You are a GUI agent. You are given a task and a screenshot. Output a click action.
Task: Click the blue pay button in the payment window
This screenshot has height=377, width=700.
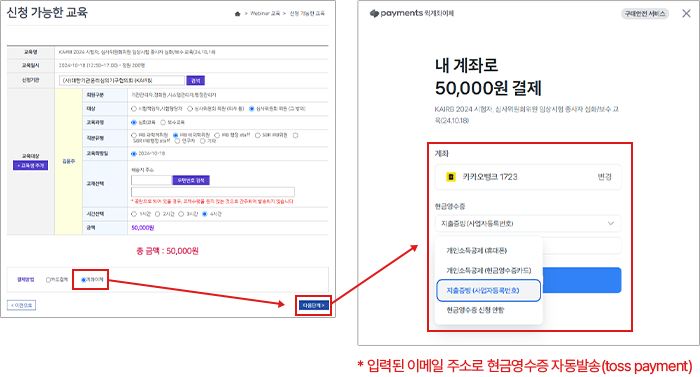581,280
